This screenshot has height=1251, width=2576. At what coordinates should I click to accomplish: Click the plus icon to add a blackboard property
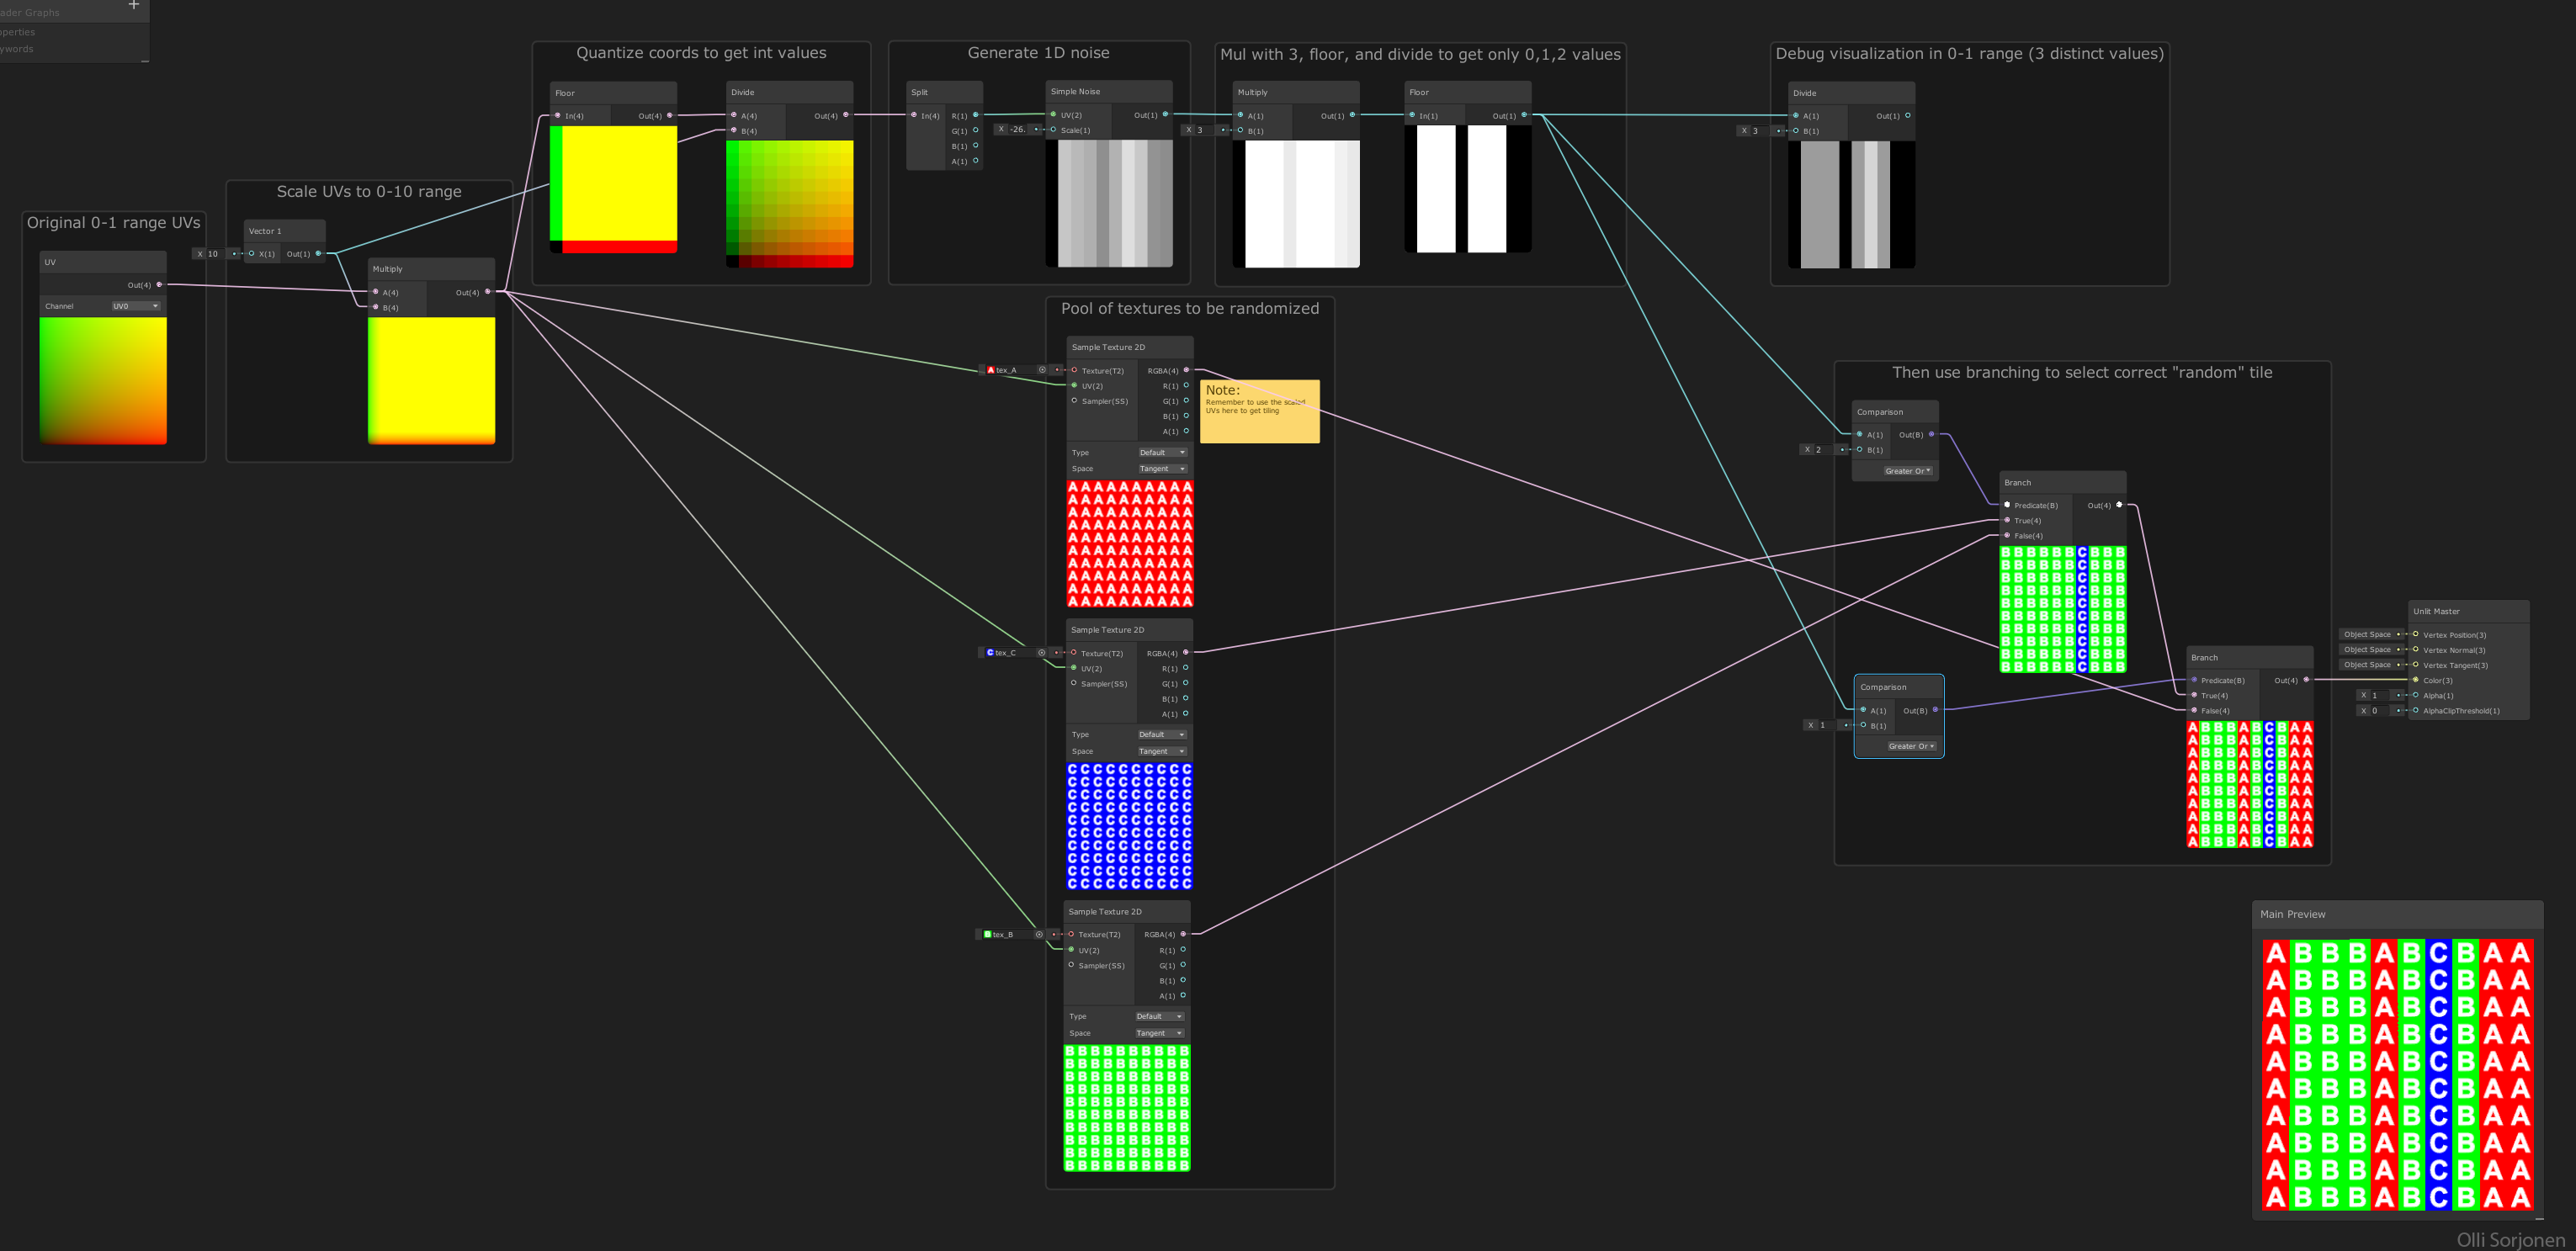click(x=133, y=7)
